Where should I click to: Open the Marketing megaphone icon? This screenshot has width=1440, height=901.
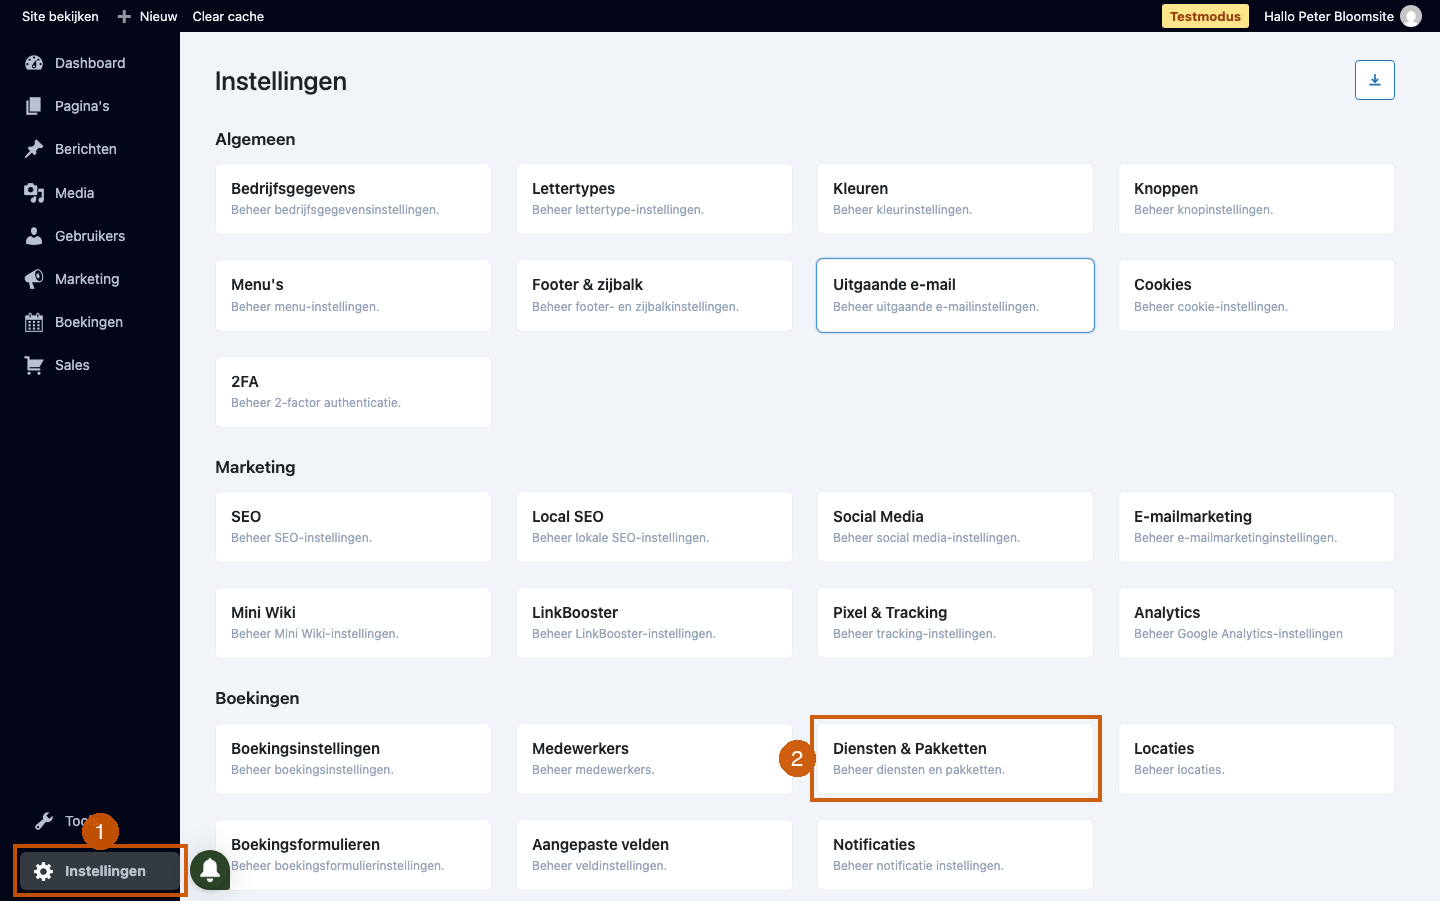coord(34,279)
